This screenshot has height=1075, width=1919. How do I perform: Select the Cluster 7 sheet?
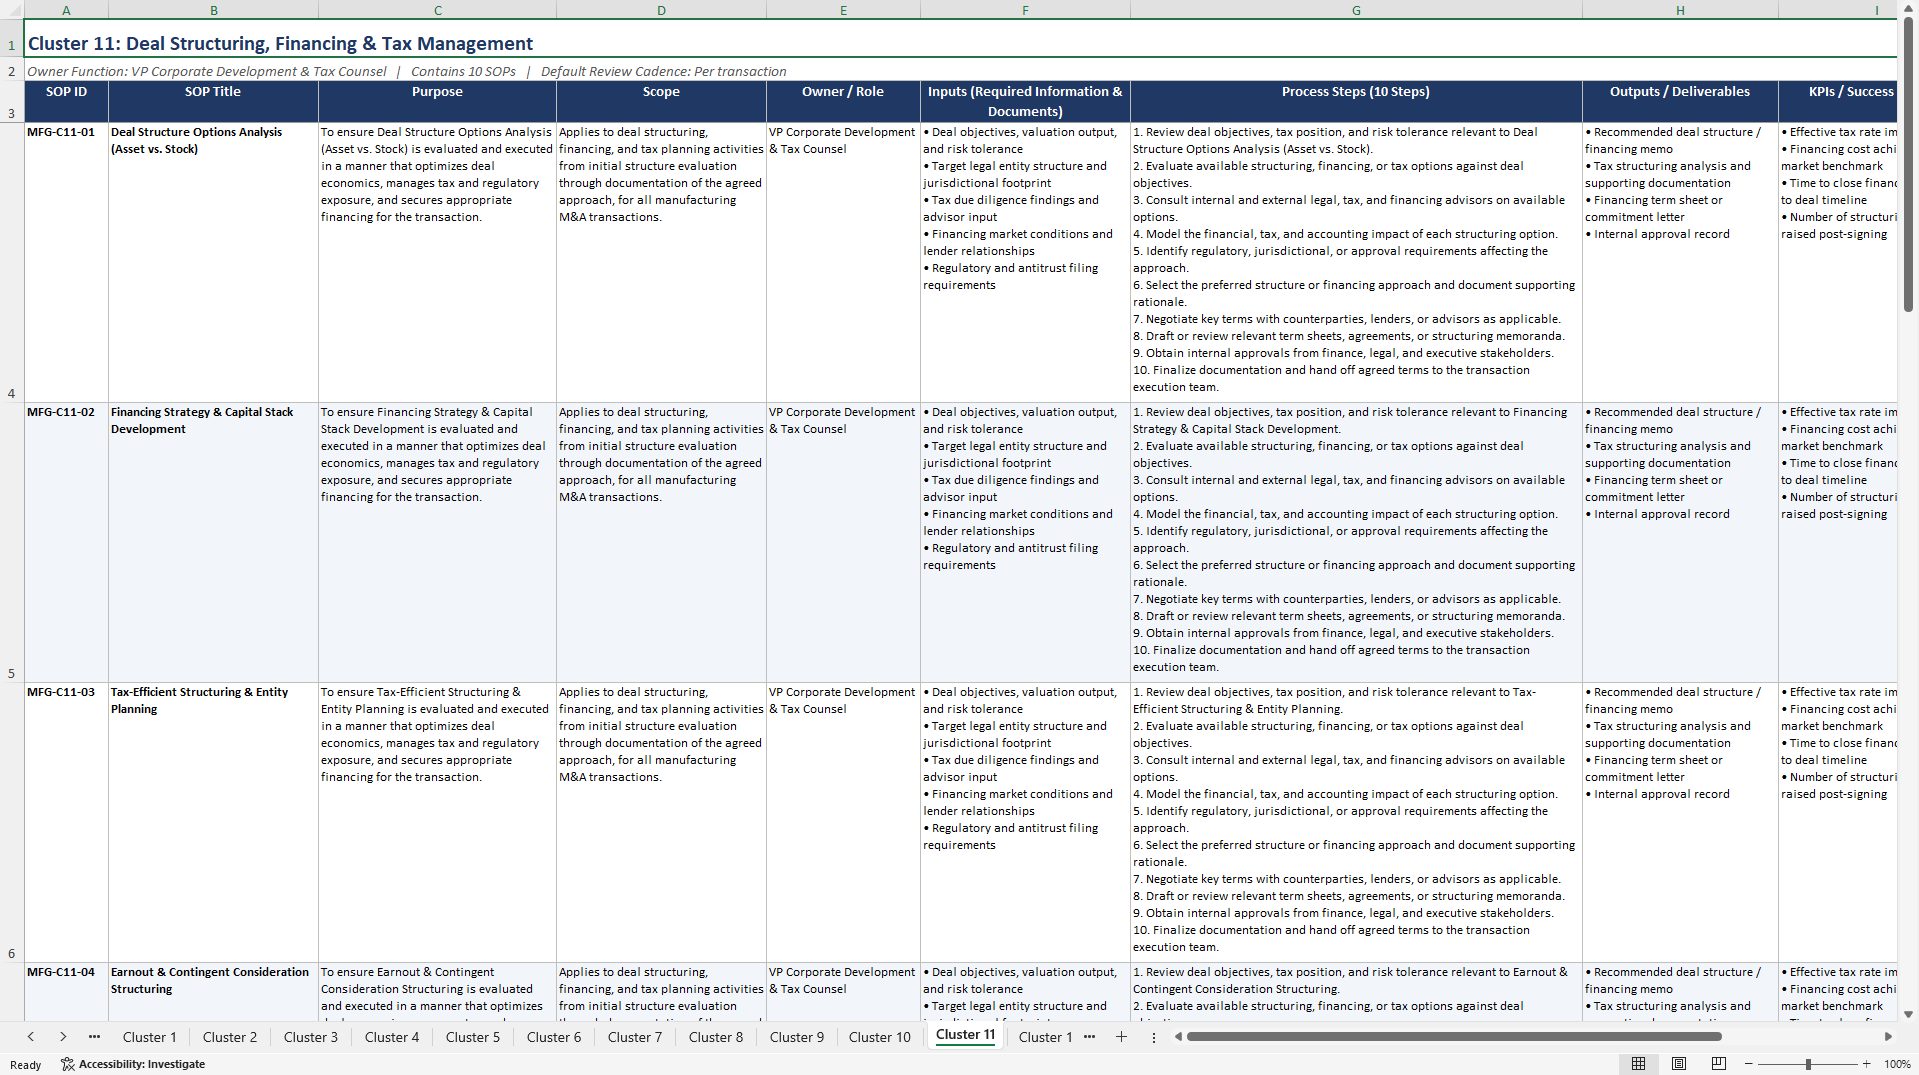pos(635,1037)
